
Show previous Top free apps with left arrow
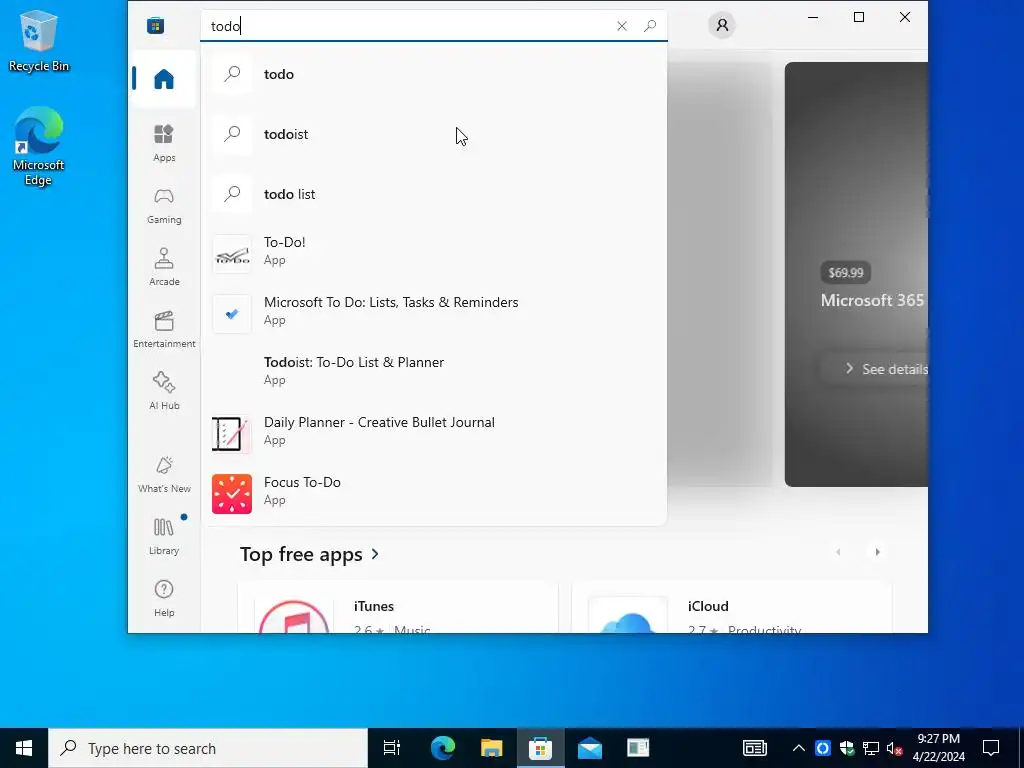[x=839, y=552]
